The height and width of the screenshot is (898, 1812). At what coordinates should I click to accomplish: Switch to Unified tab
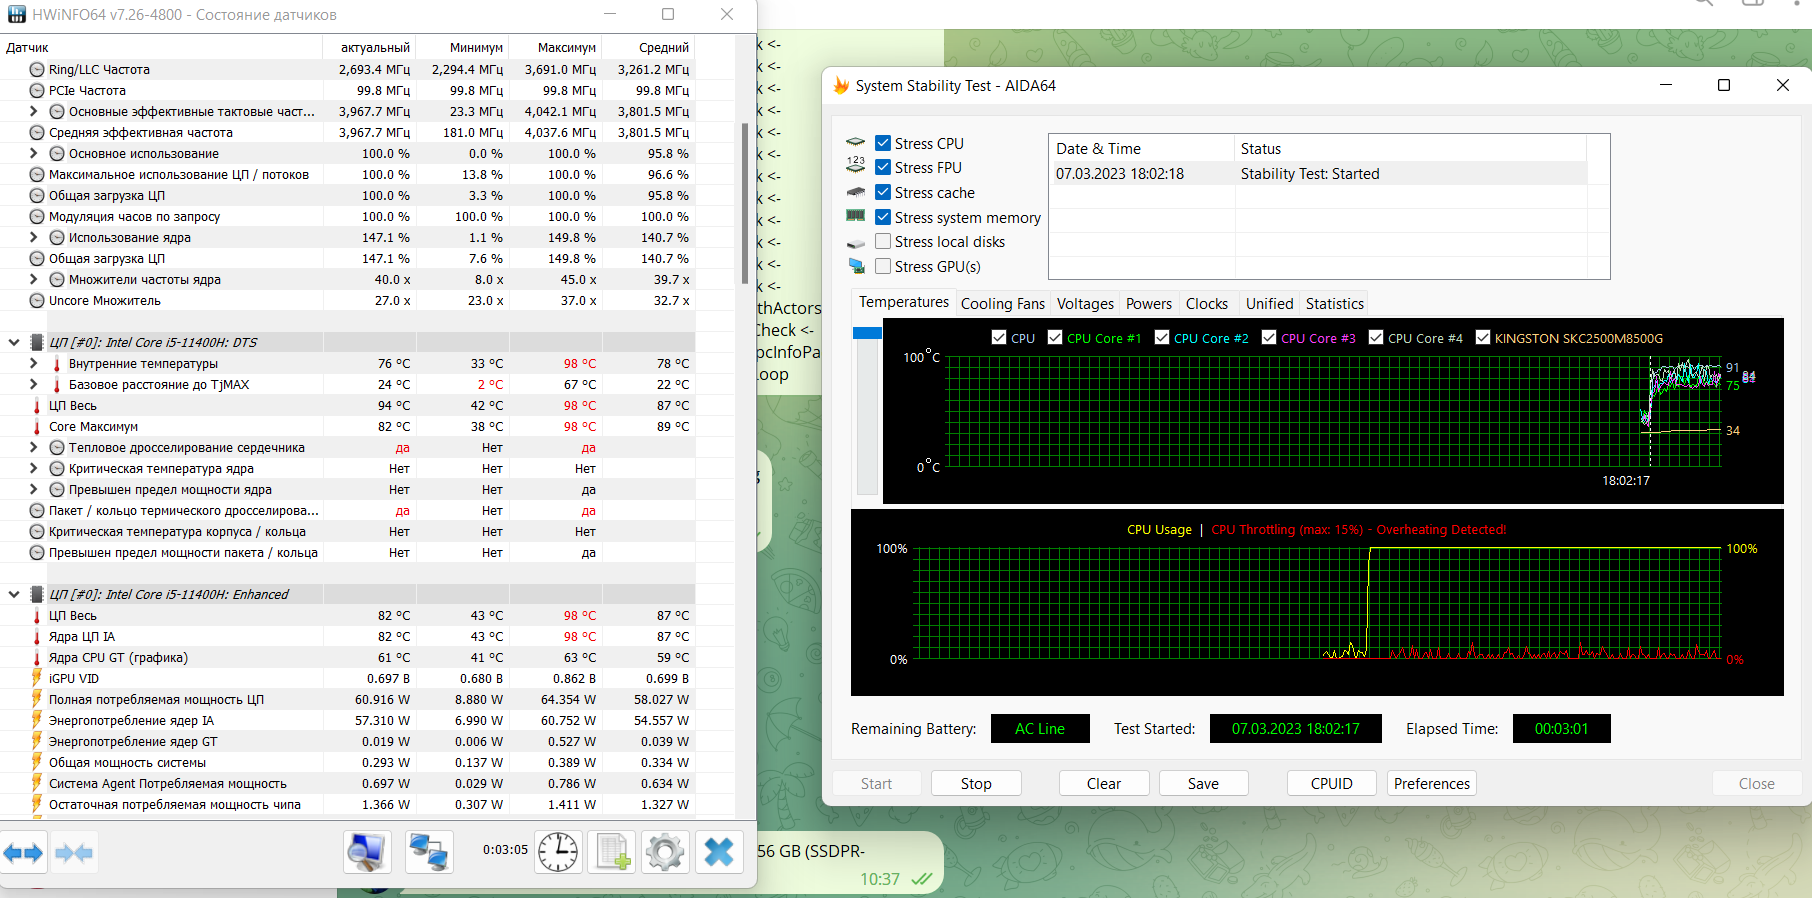pyautogui.click(x=1269, y=304)
